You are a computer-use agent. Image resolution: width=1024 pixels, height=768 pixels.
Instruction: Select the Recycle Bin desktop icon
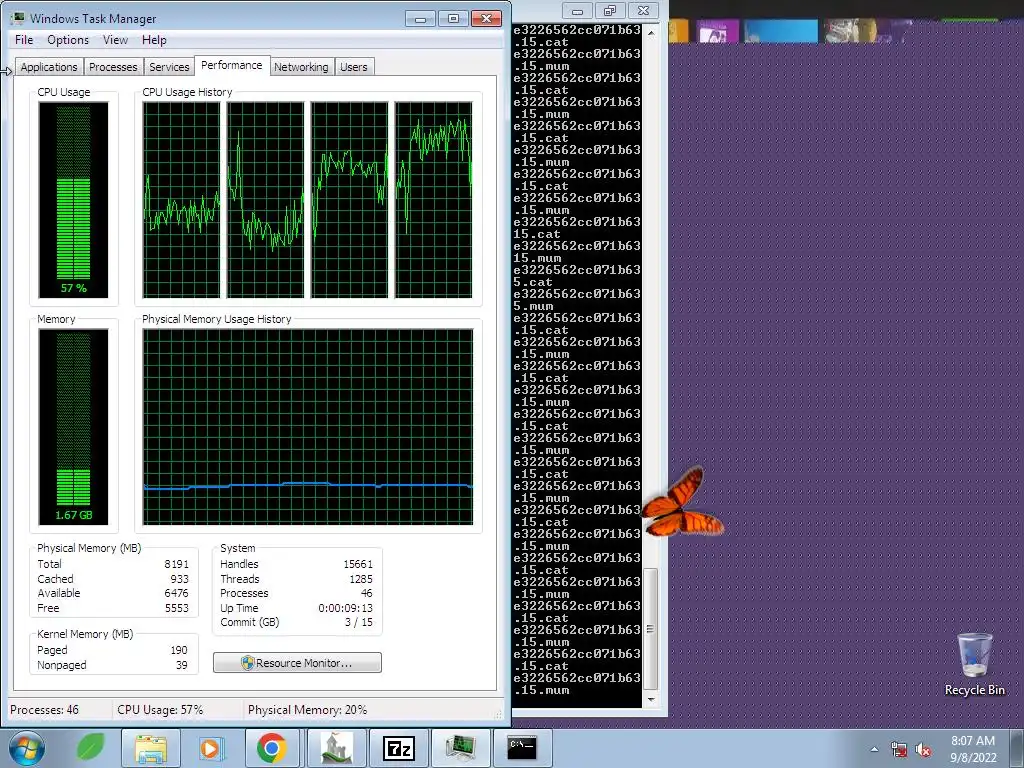(x=974, y=664)
